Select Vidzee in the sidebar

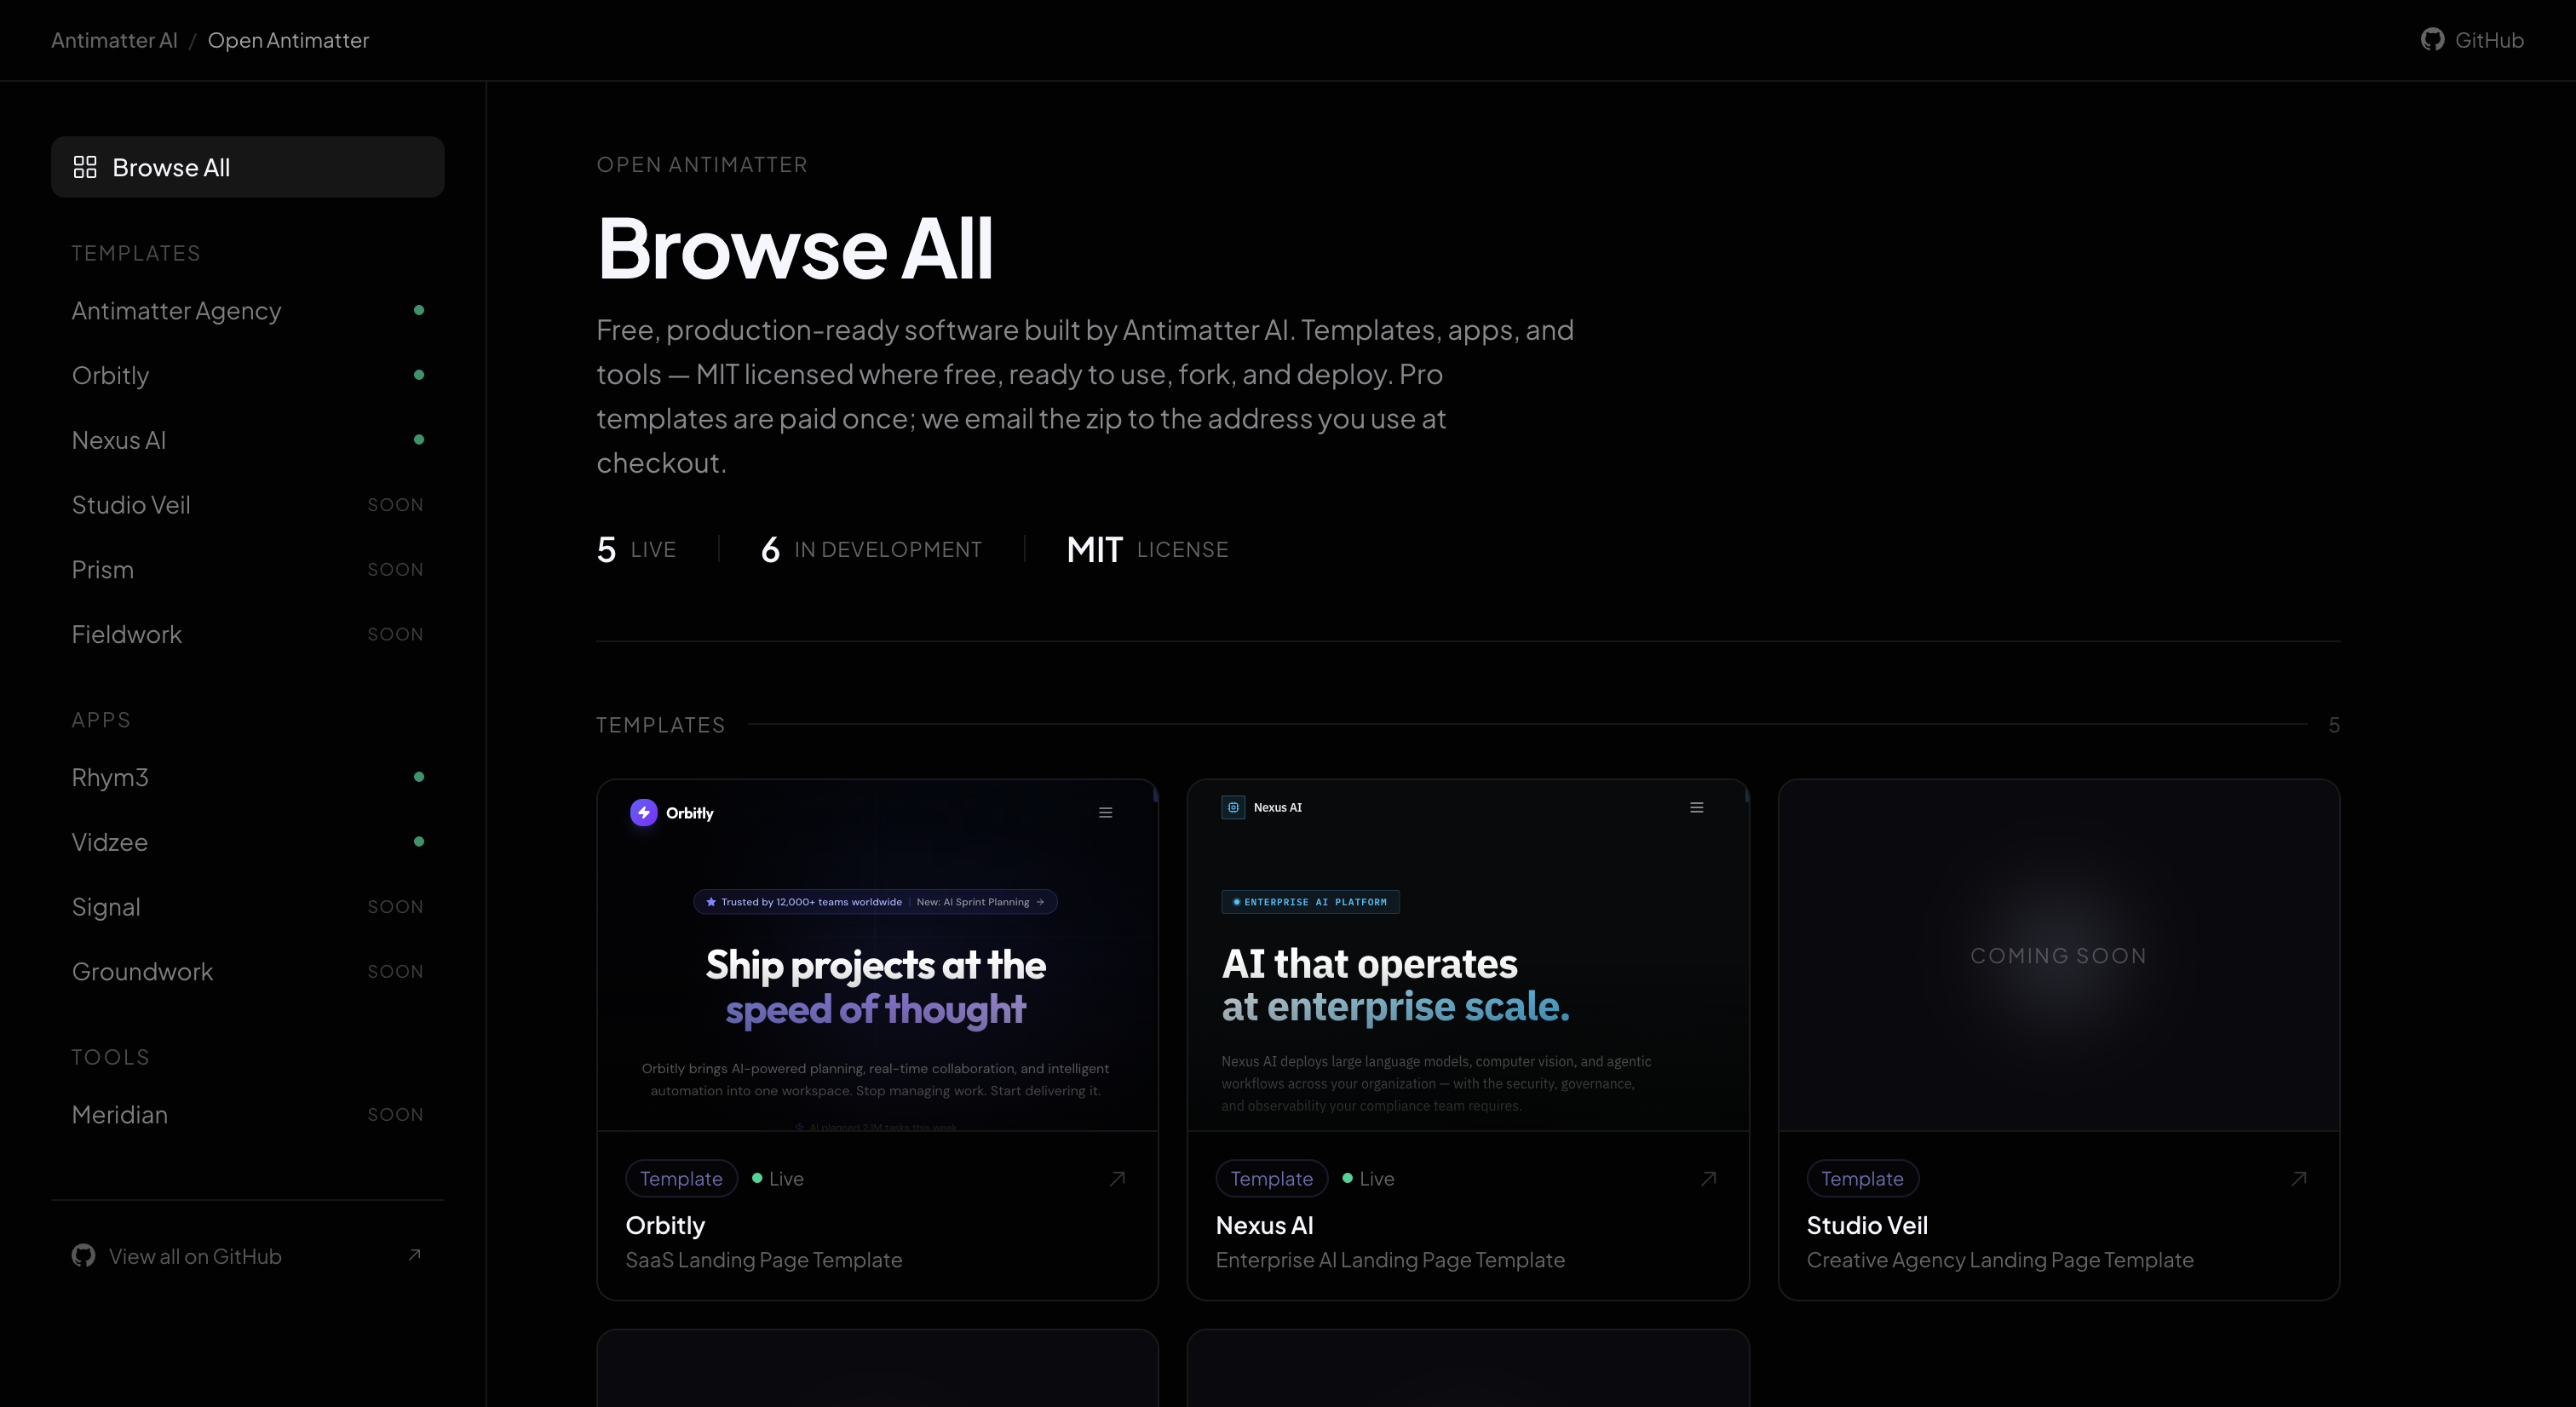pos(110,842)
